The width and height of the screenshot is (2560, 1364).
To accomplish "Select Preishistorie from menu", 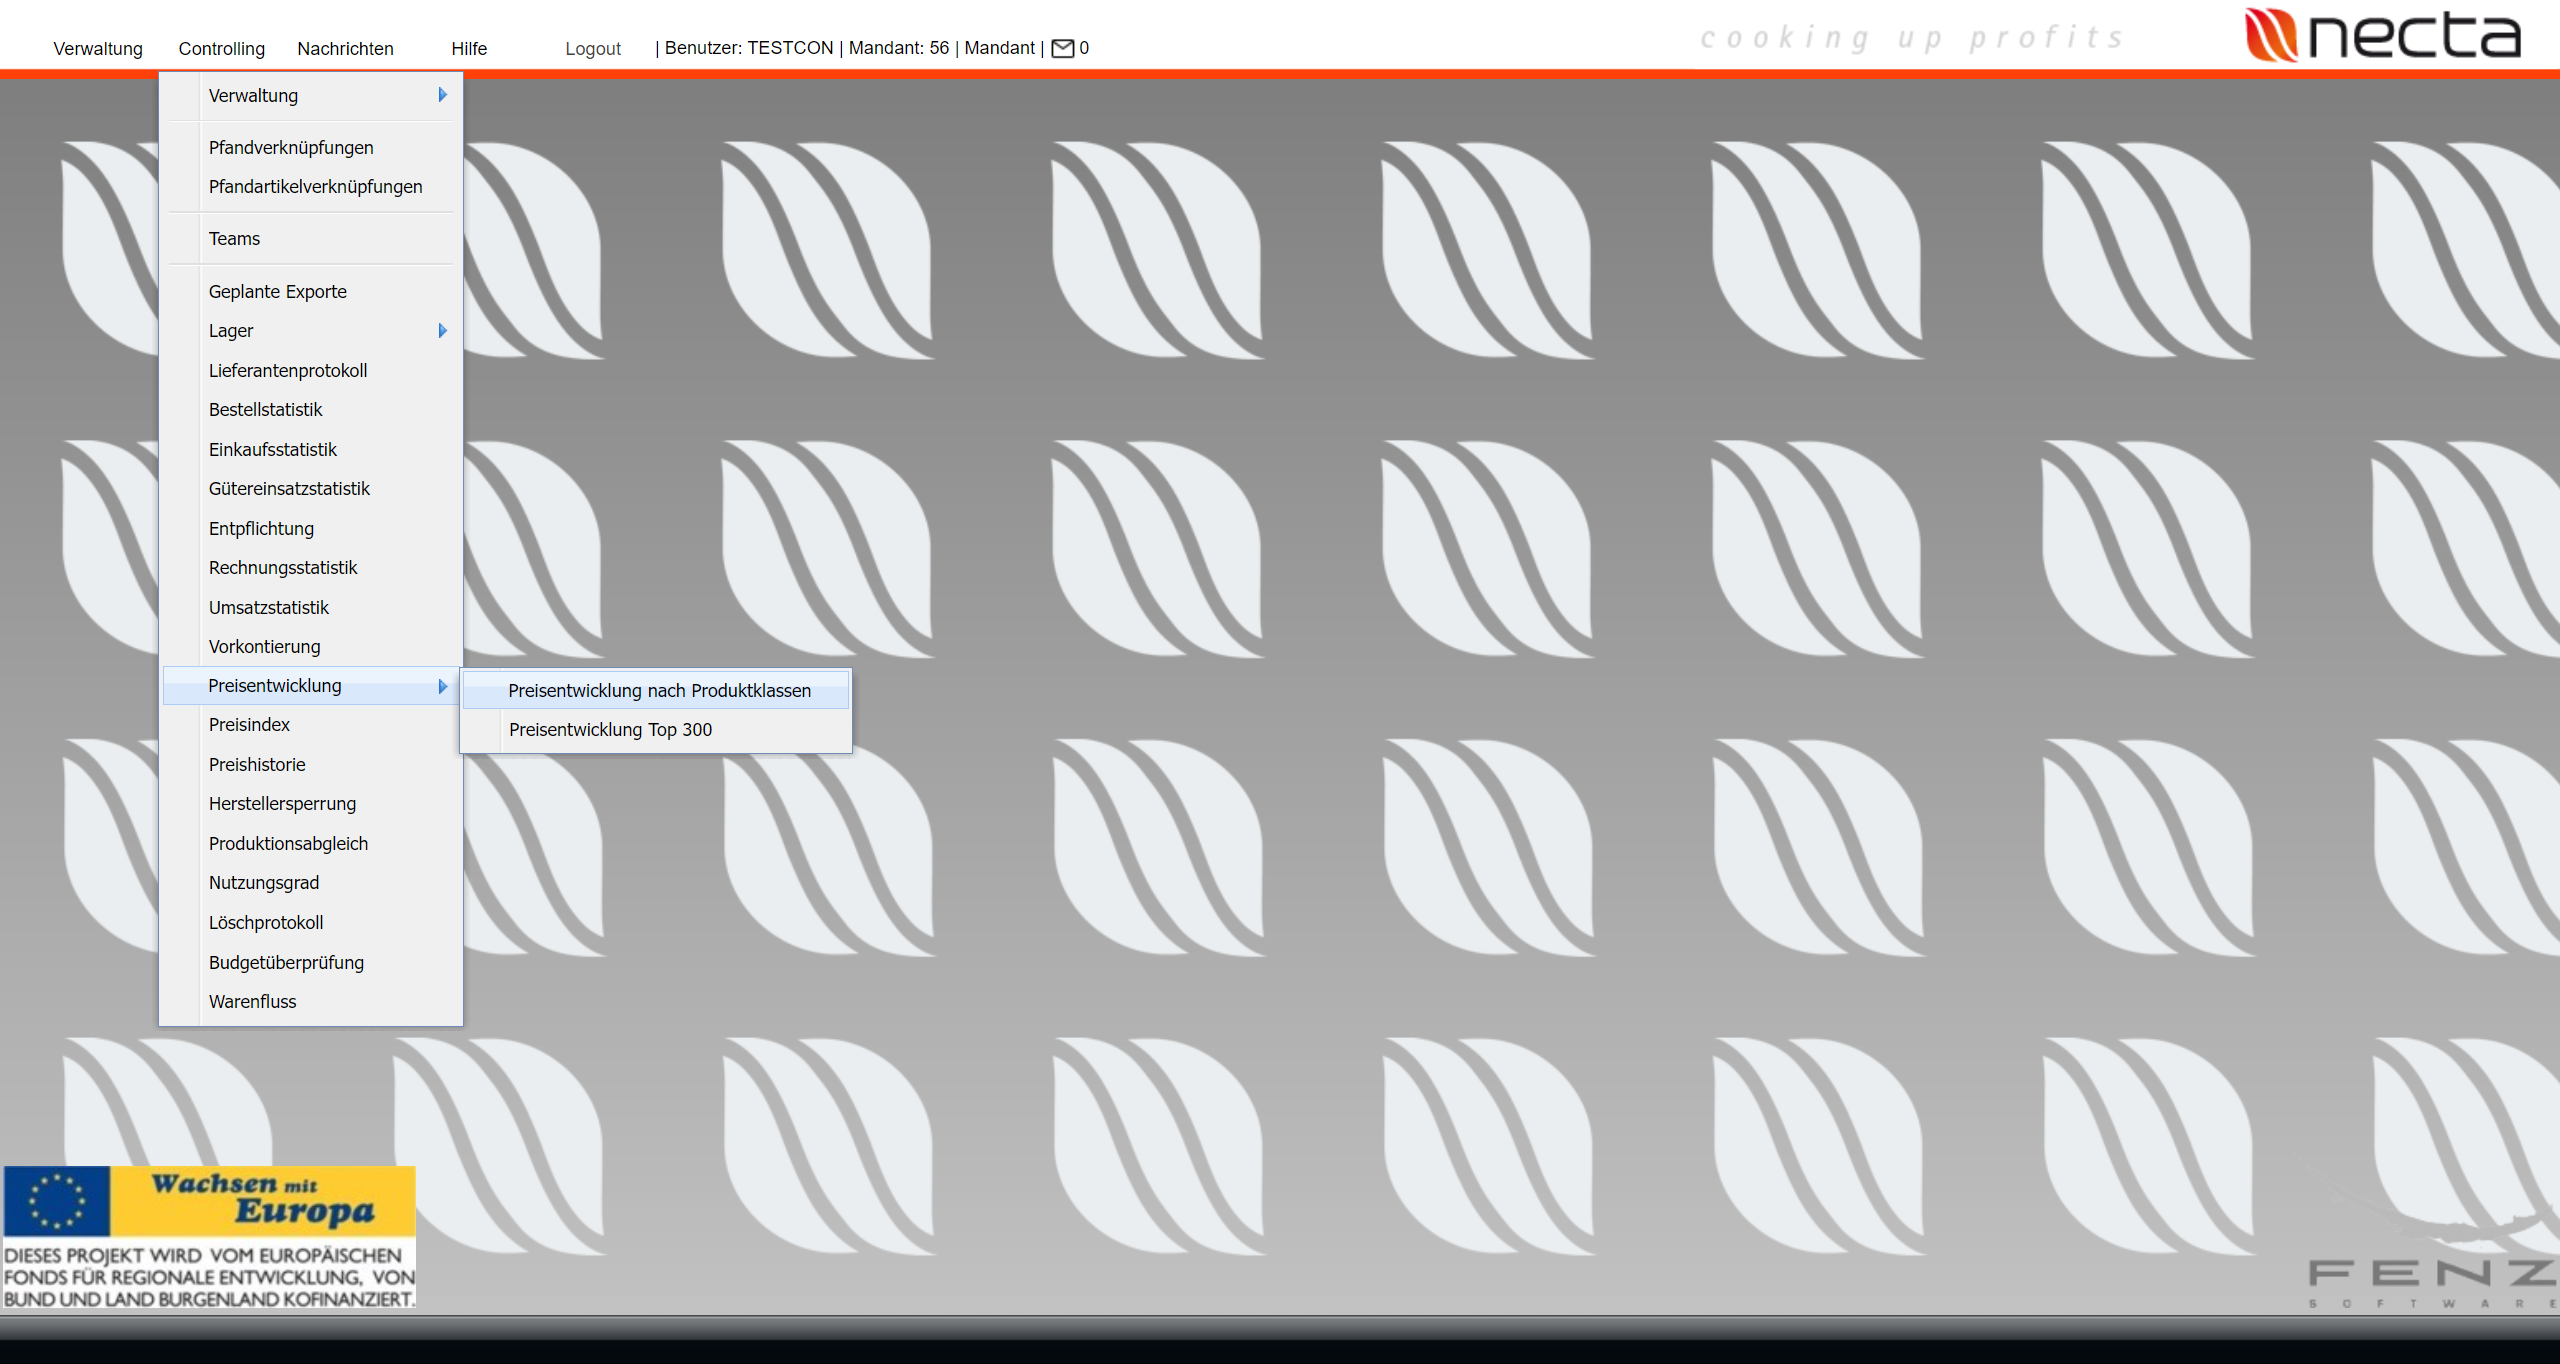I will [257, 765].
